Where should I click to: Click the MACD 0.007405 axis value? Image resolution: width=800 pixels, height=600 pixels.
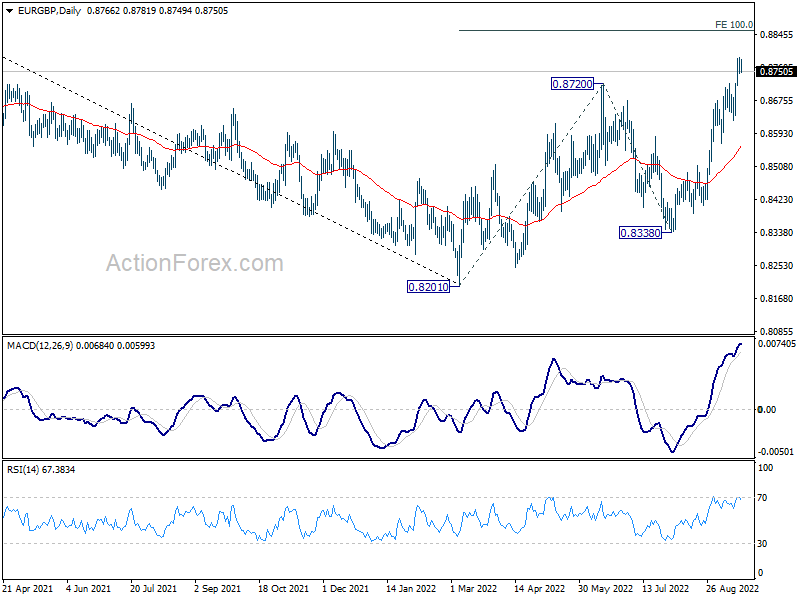coord(777,344)
